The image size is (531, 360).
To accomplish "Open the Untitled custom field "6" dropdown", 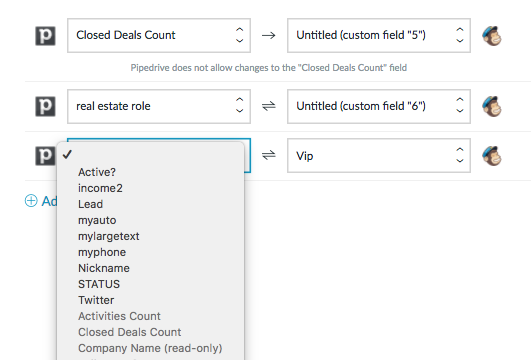I will [x=379, y=106].
